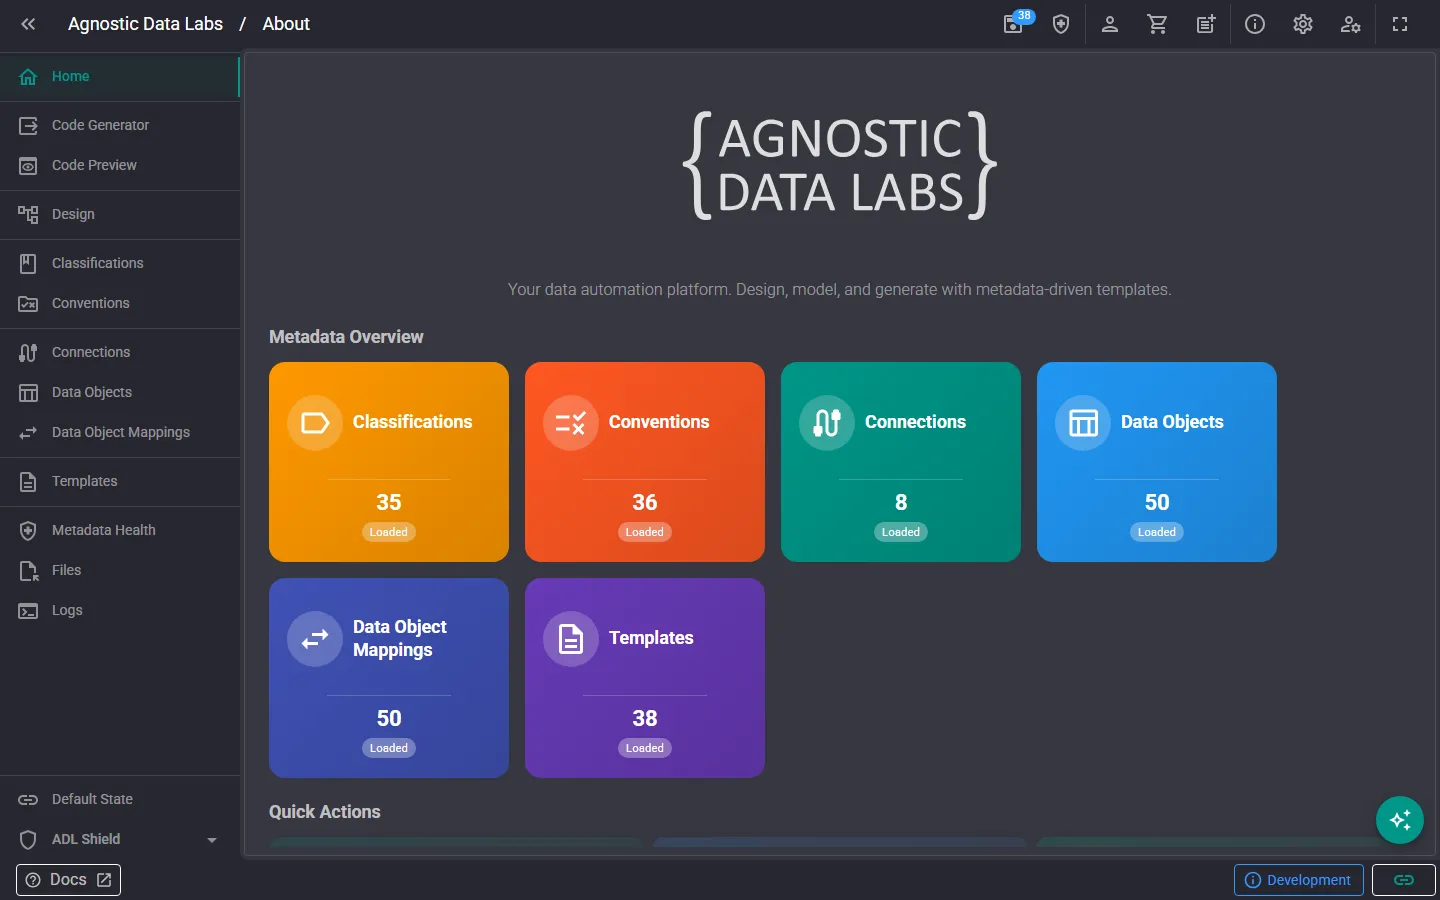Image resolution: width=1440 pixels, height=900 pixels.
Task: Click the Development environment button
Action: [x=1298, y=880]
